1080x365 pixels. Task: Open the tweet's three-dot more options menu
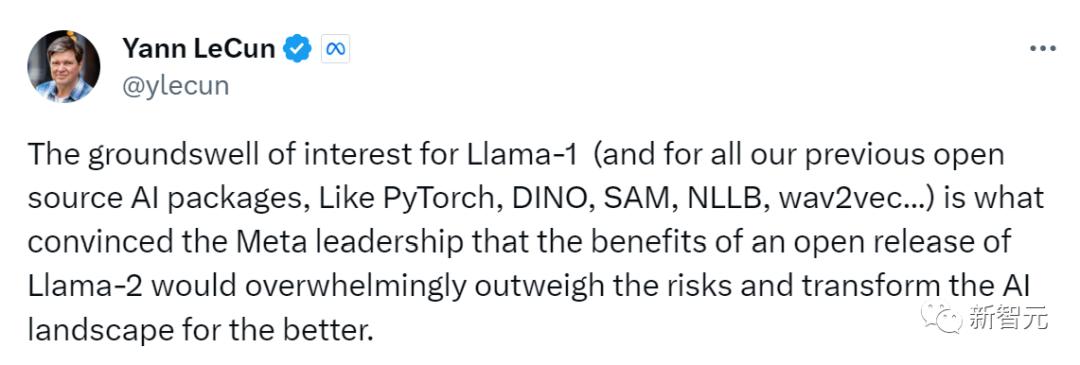point(1043,48)
